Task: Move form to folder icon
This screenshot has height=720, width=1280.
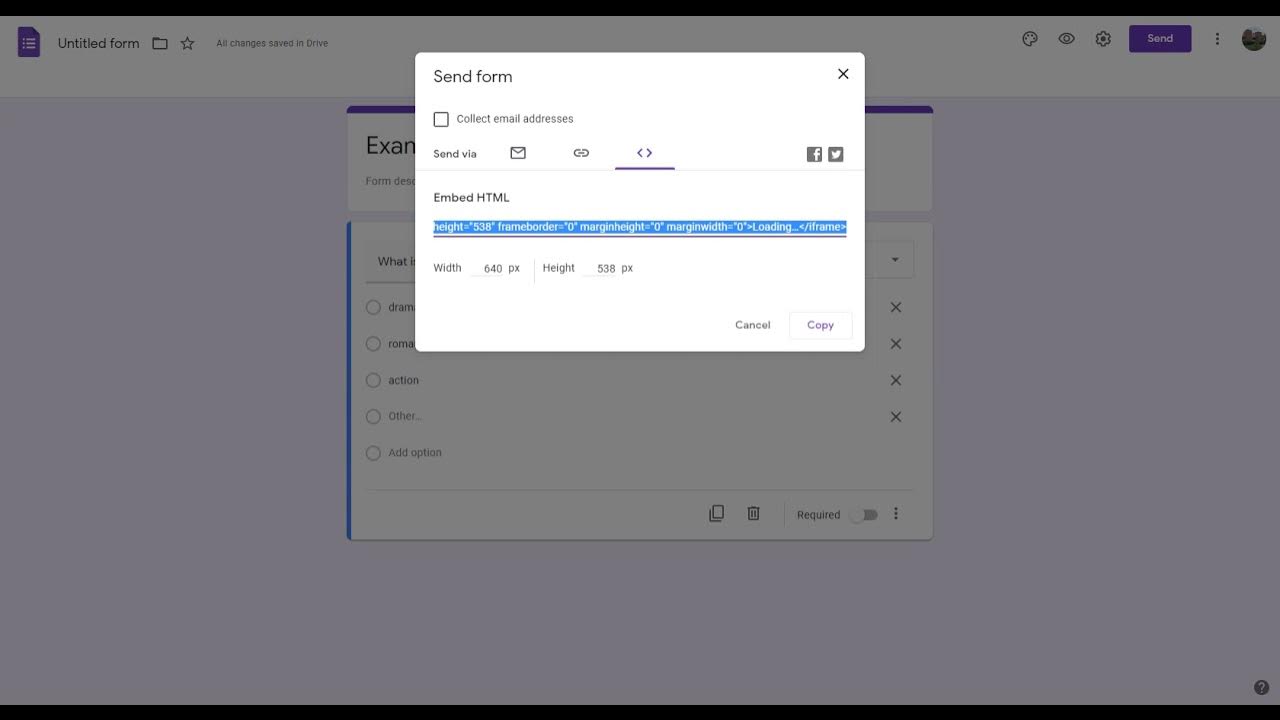Action: (160, 43)
